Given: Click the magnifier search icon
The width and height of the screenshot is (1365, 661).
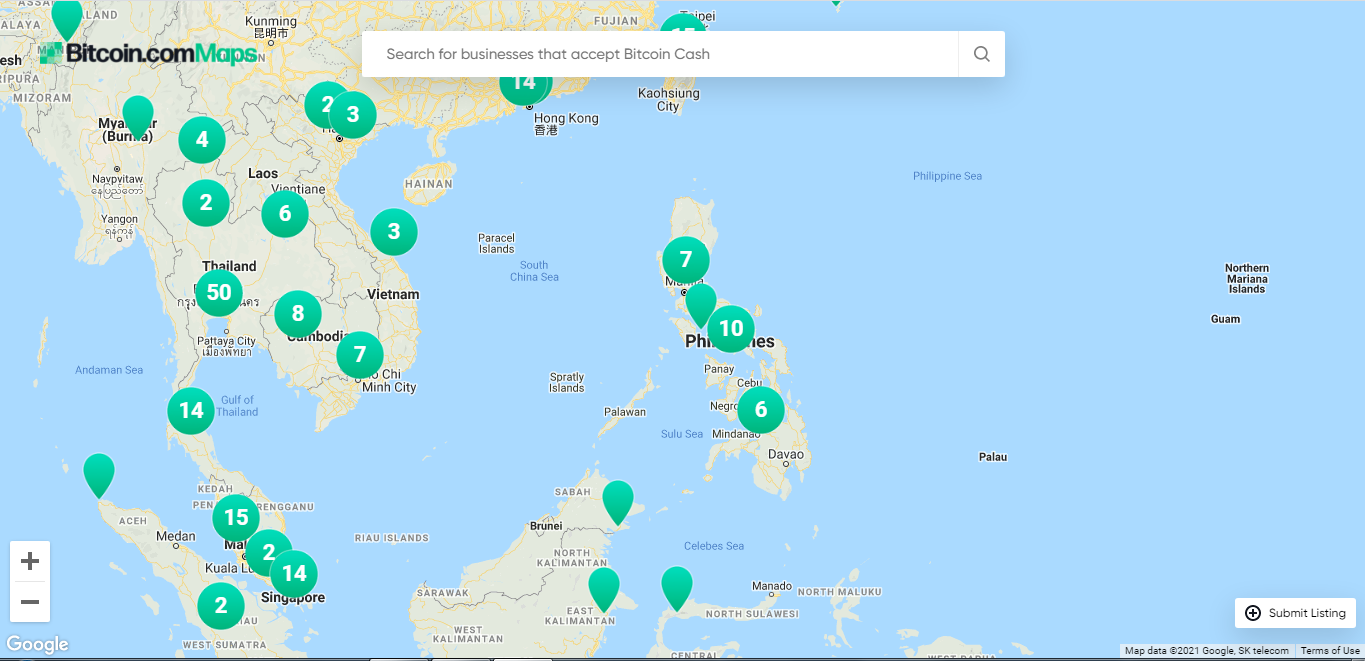Looking at the screenshot, I should [x=982, y=54].
